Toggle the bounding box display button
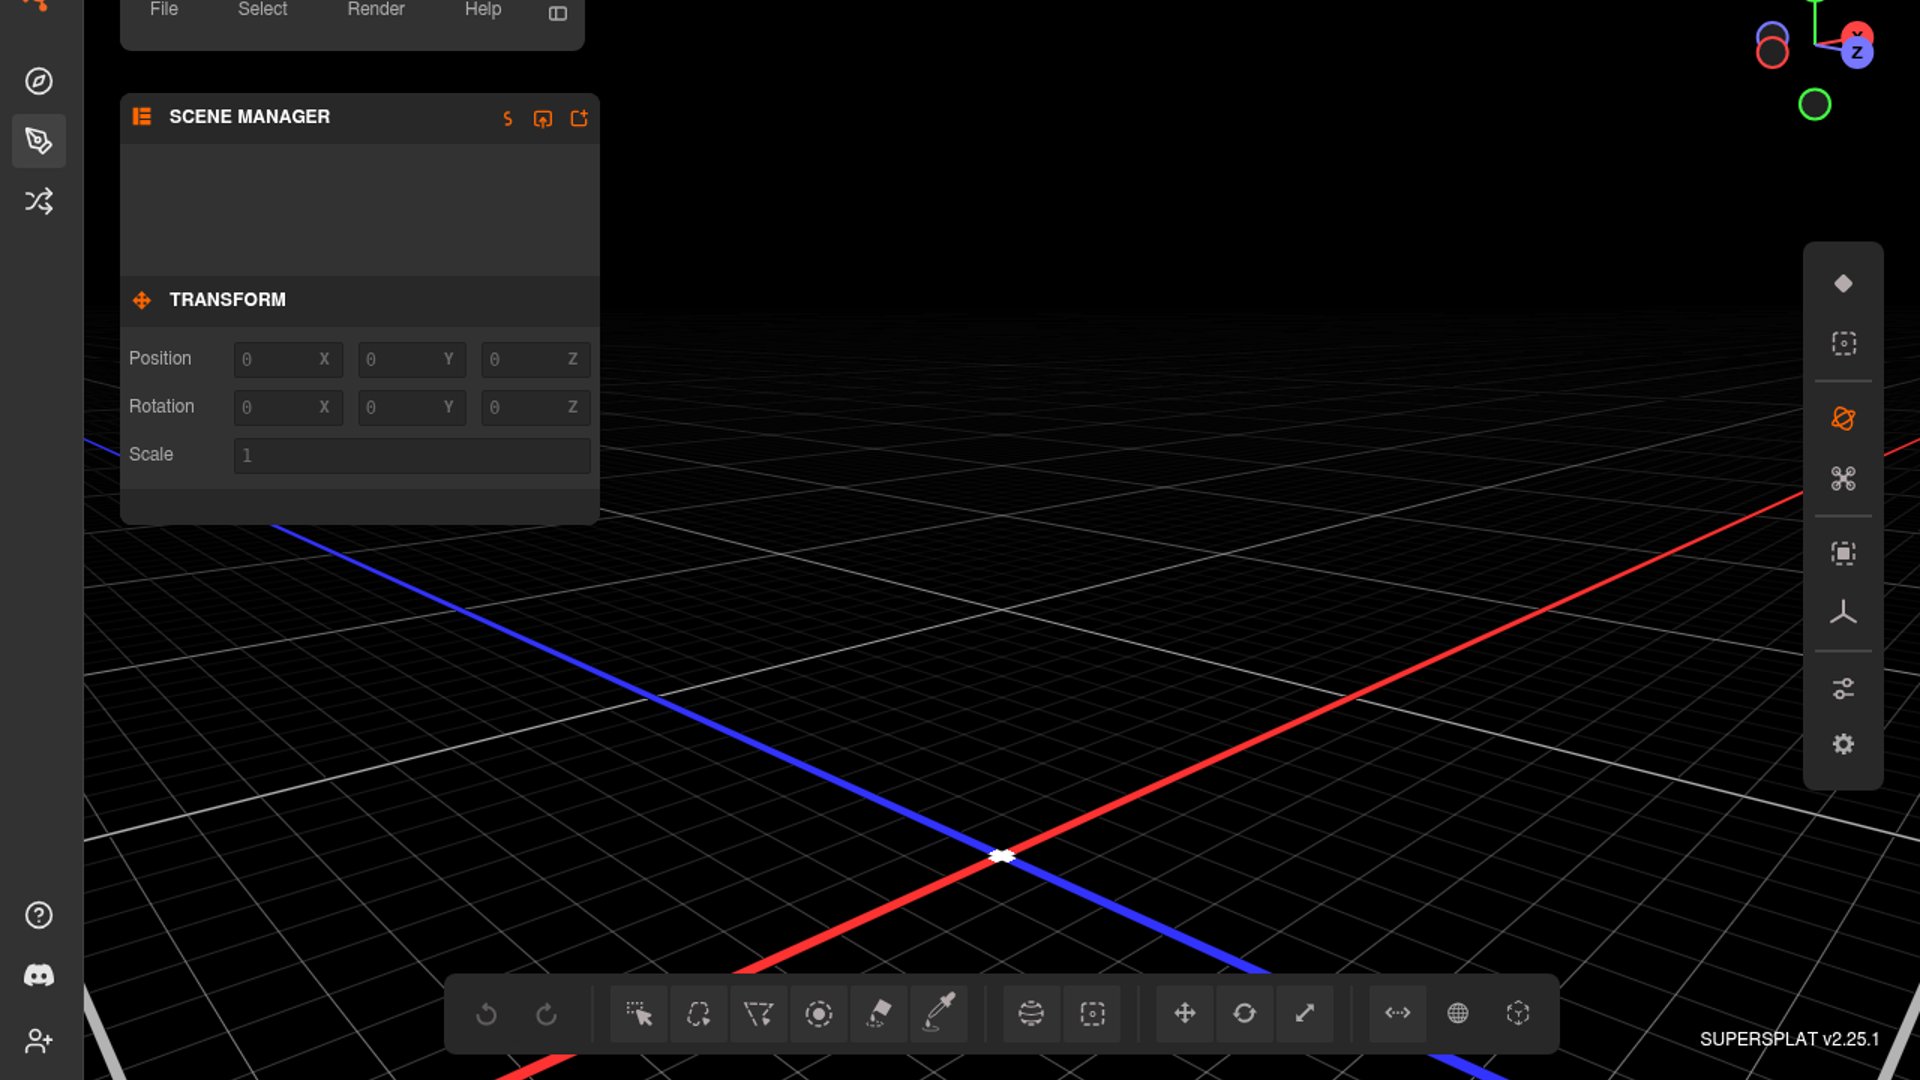This screenshot has width=1920, height=1080. click(x=1843, y=554)
